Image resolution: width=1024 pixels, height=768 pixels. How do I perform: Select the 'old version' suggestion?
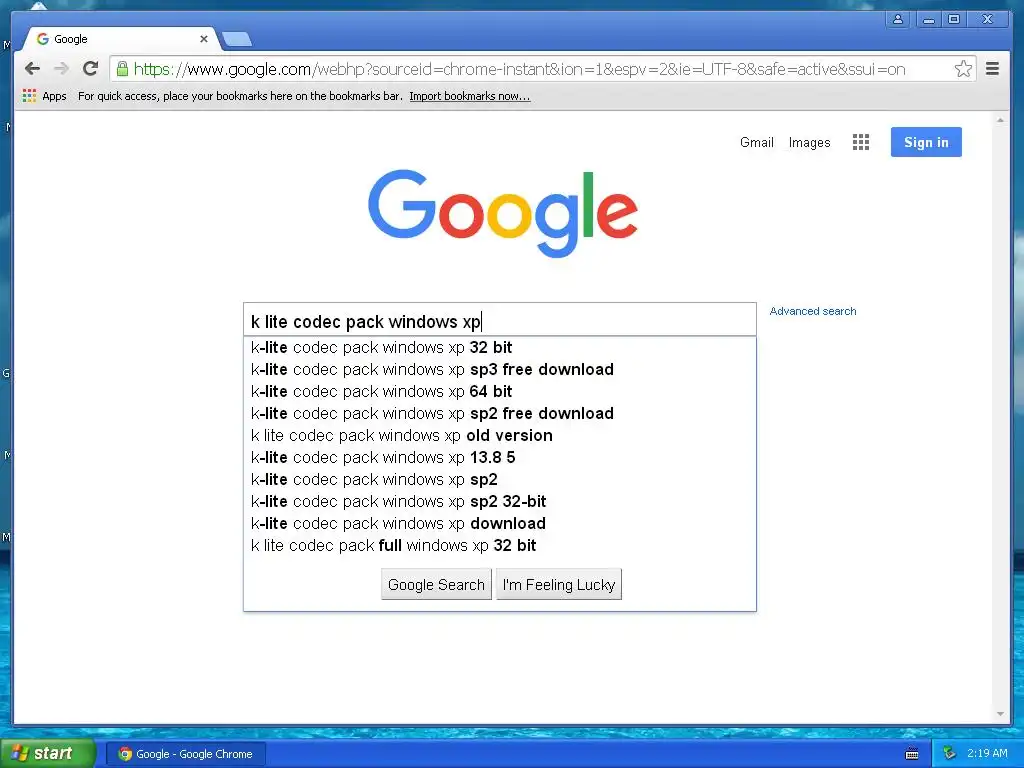click(x=500, y=436)
